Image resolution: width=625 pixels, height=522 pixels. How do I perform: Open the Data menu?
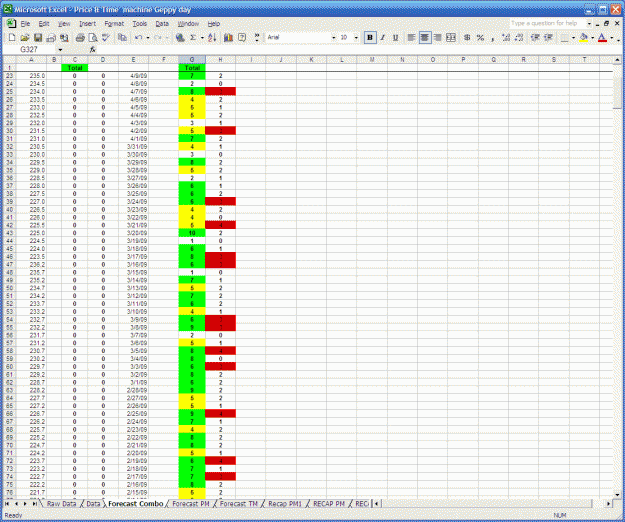point(162,24)
